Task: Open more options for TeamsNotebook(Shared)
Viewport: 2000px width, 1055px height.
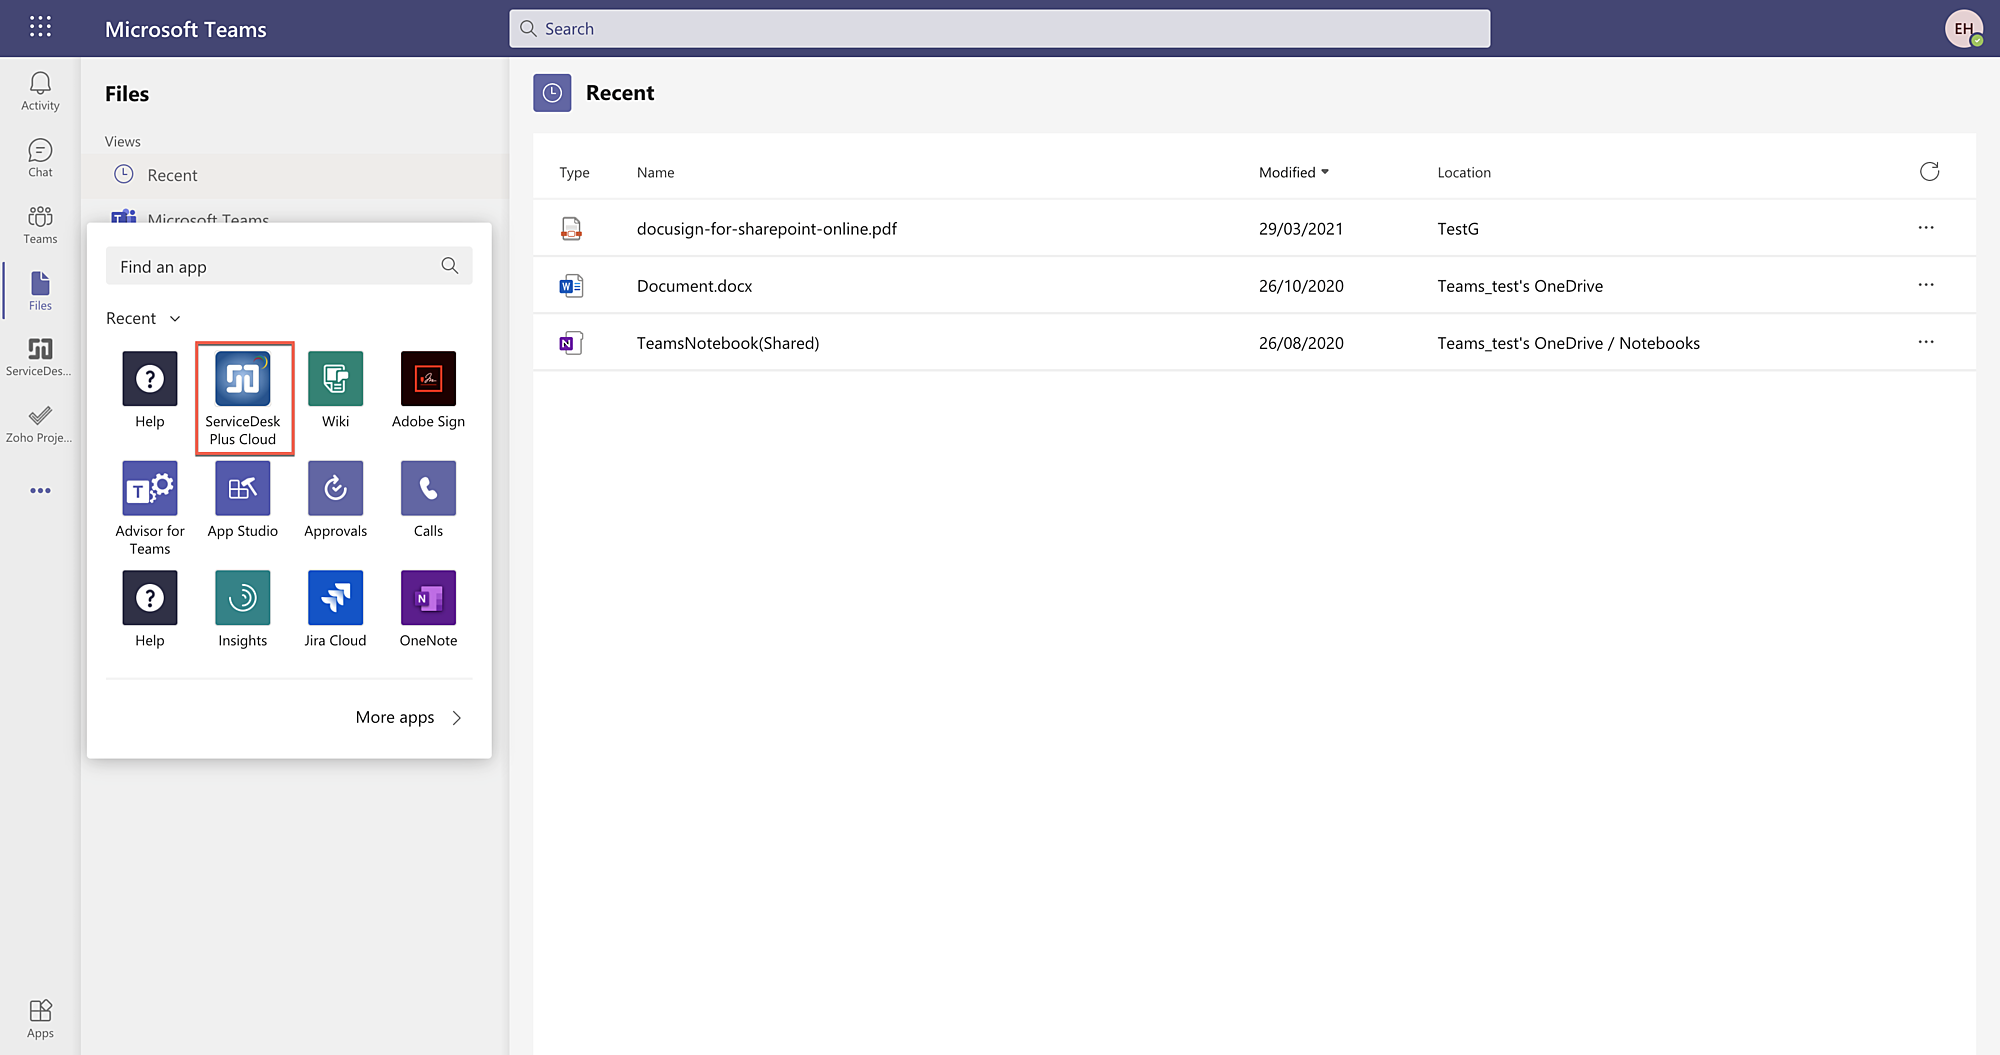Action: (x=1926, y=342)
